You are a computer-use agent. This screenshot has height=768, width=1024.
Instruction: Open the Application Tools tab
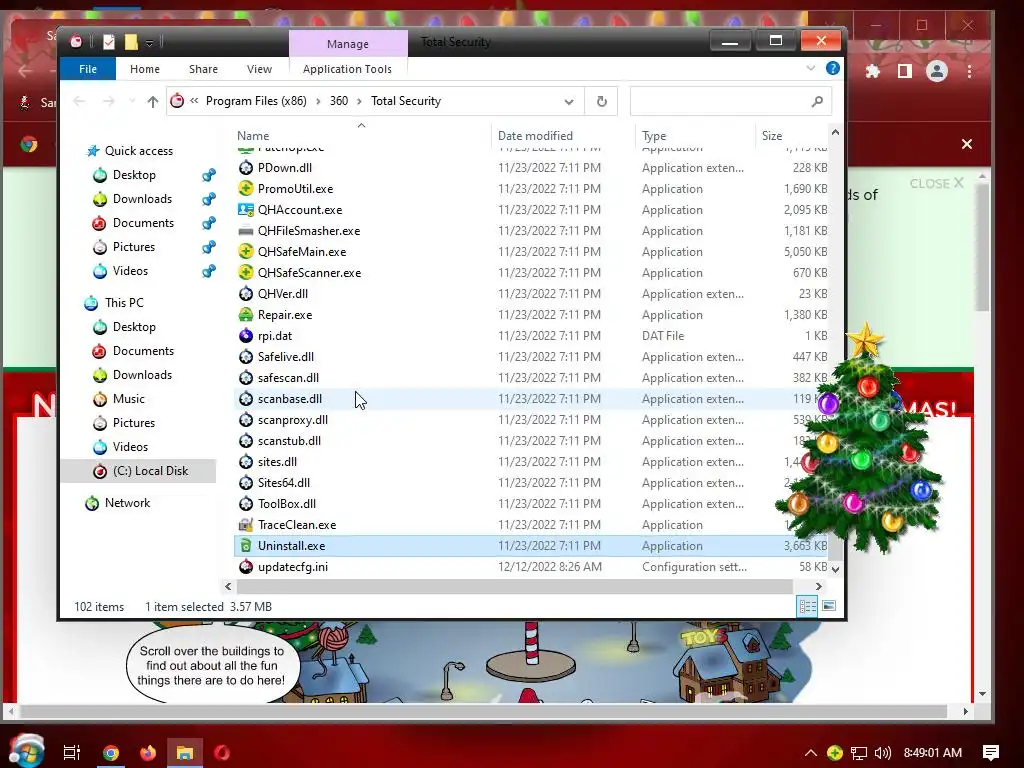pos(347,69)
